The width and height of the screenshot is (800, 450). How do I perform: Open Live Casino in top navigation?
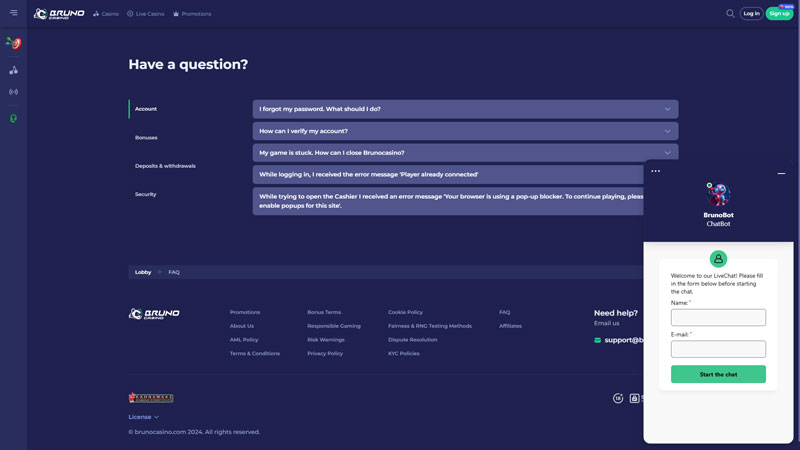pyautogui.click(x=146, y=14)
